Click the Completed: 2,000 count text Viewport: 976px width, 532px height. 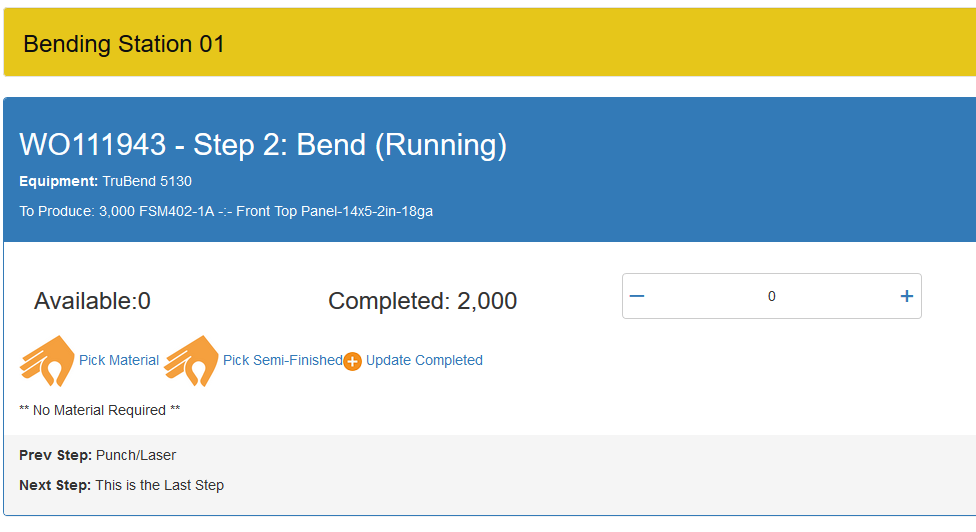[422, 301]
